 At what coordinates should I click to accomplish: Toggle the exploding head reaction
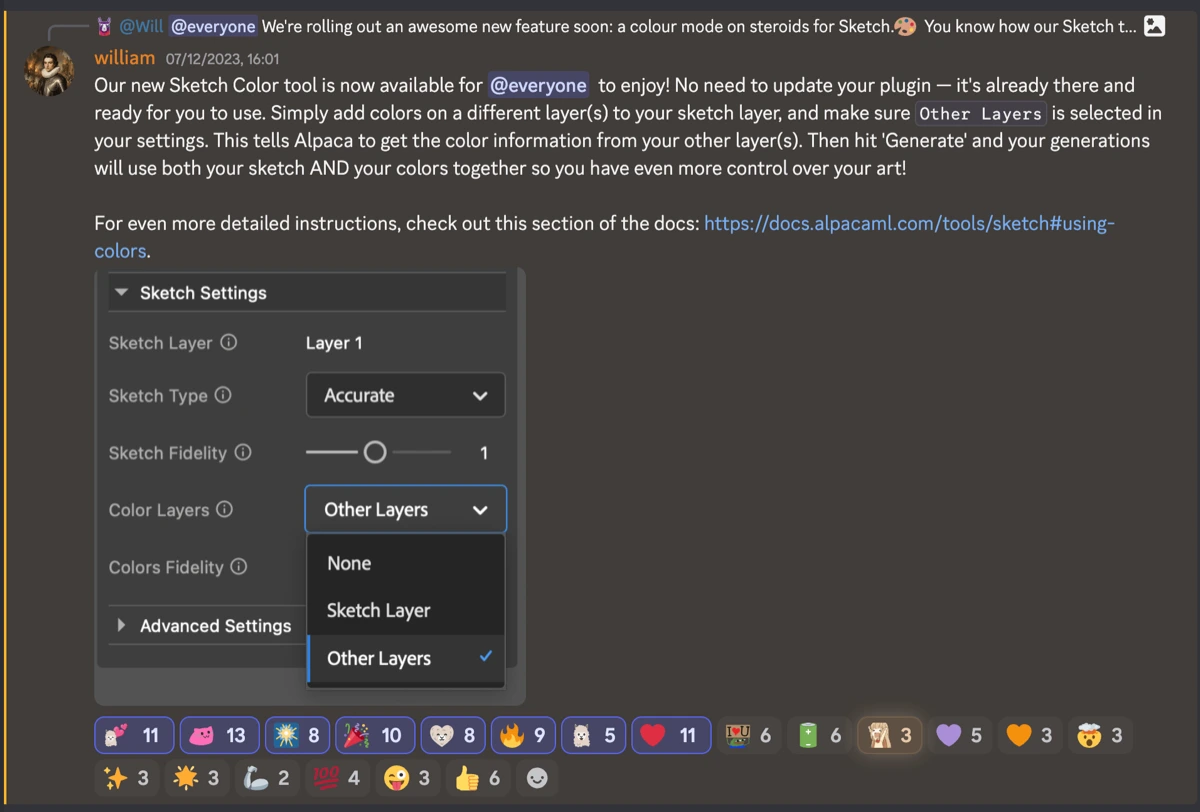tap(1100, 736)
